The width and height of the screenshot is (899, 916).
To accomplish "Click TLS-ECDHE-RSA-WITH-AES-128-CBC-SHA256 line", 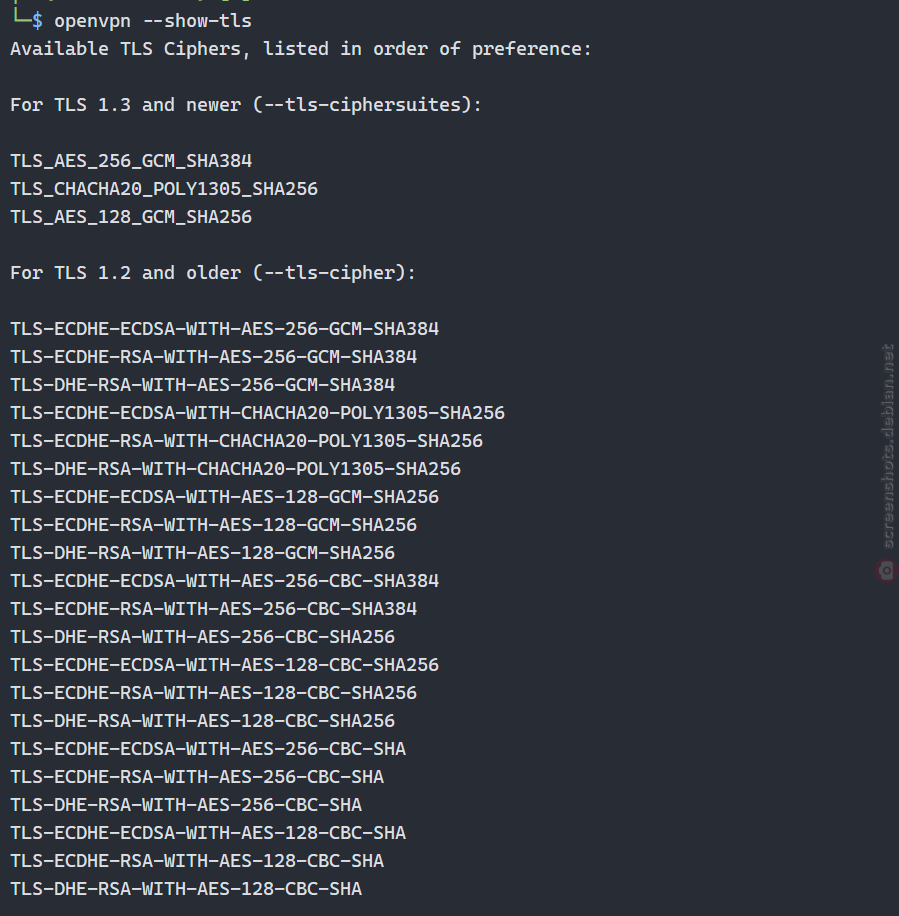I will 213,693.
